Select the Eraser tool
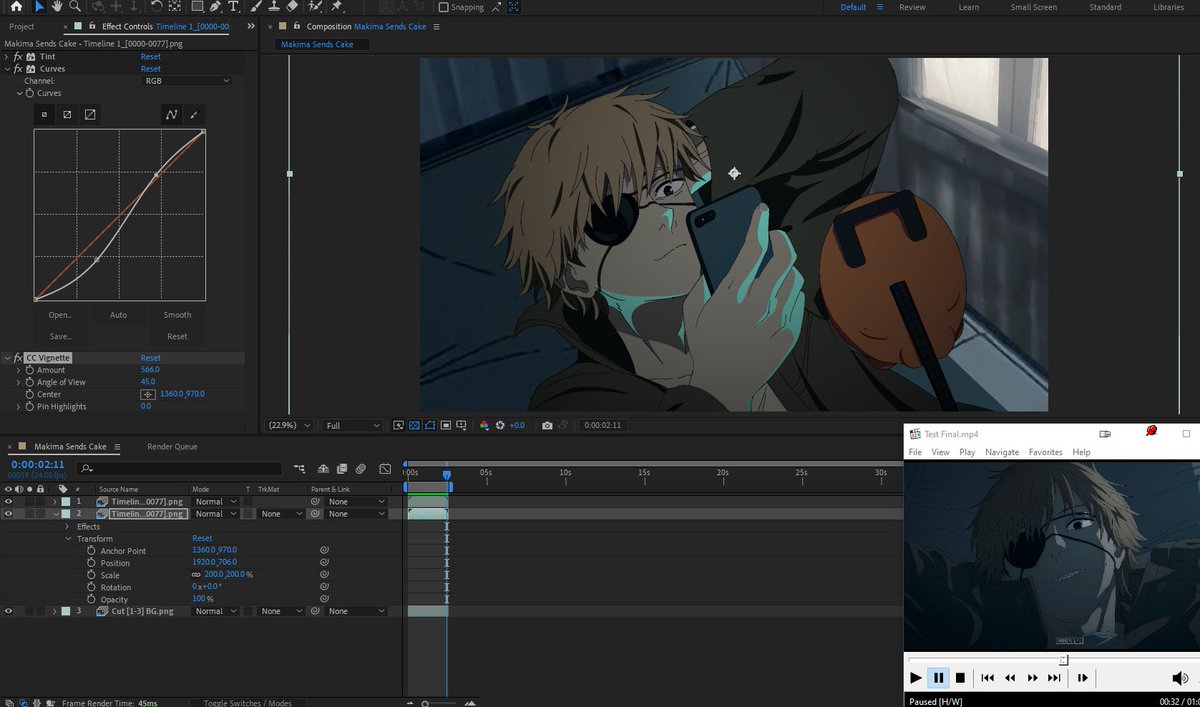Viewport: 1200px width, 707px height. click(x=291, y=6)
